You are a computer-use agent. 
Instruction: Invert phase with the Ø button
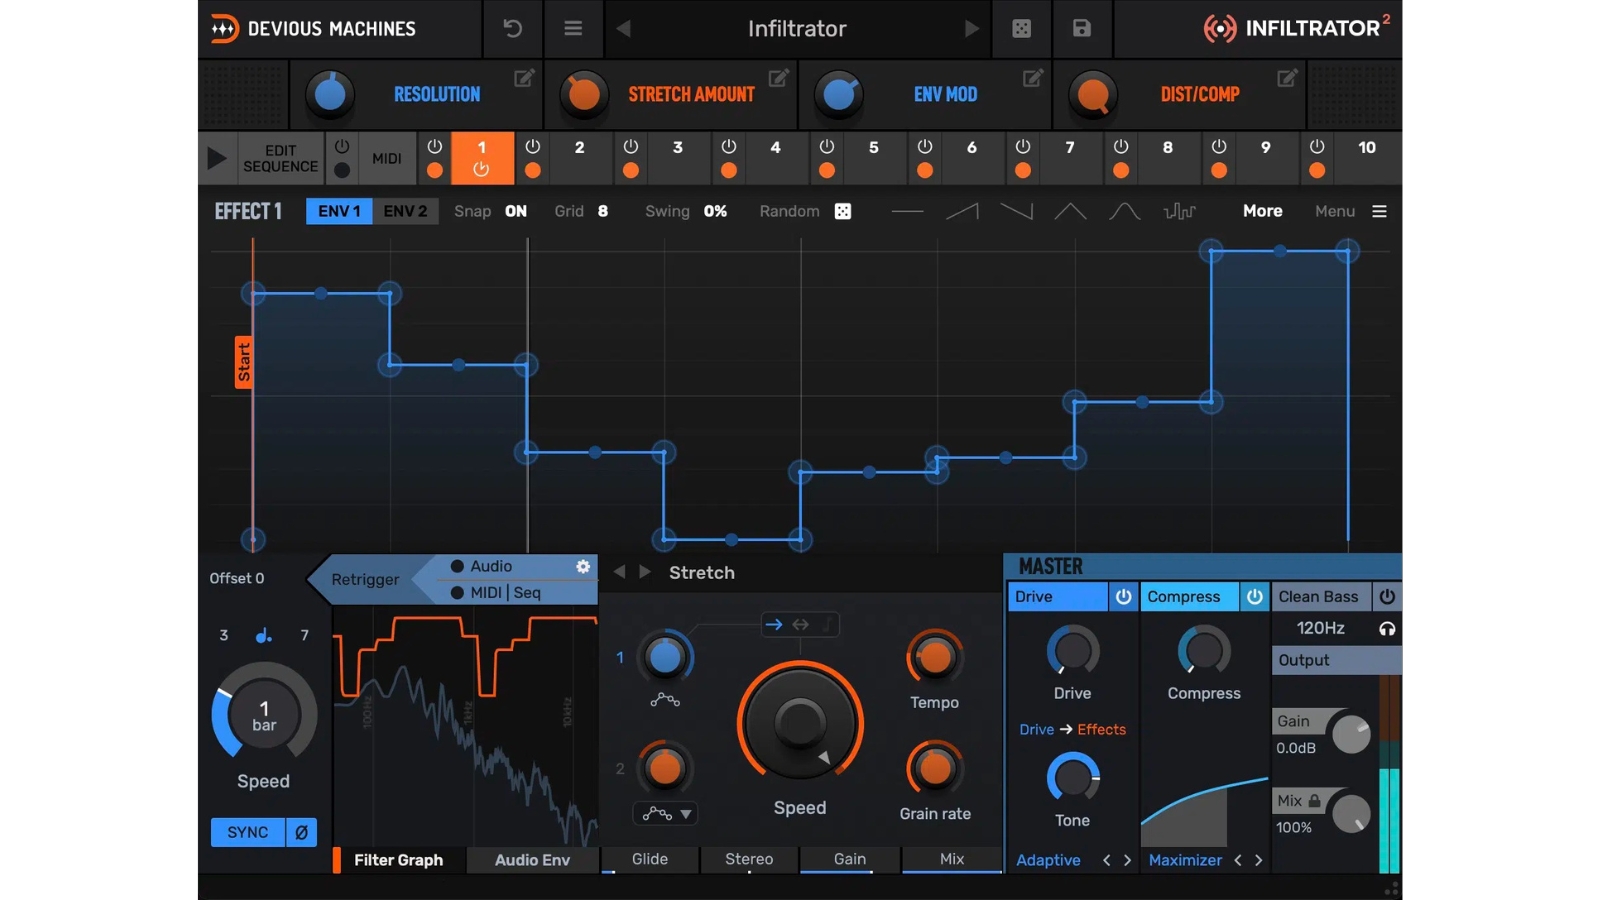[x=301, y=832]
